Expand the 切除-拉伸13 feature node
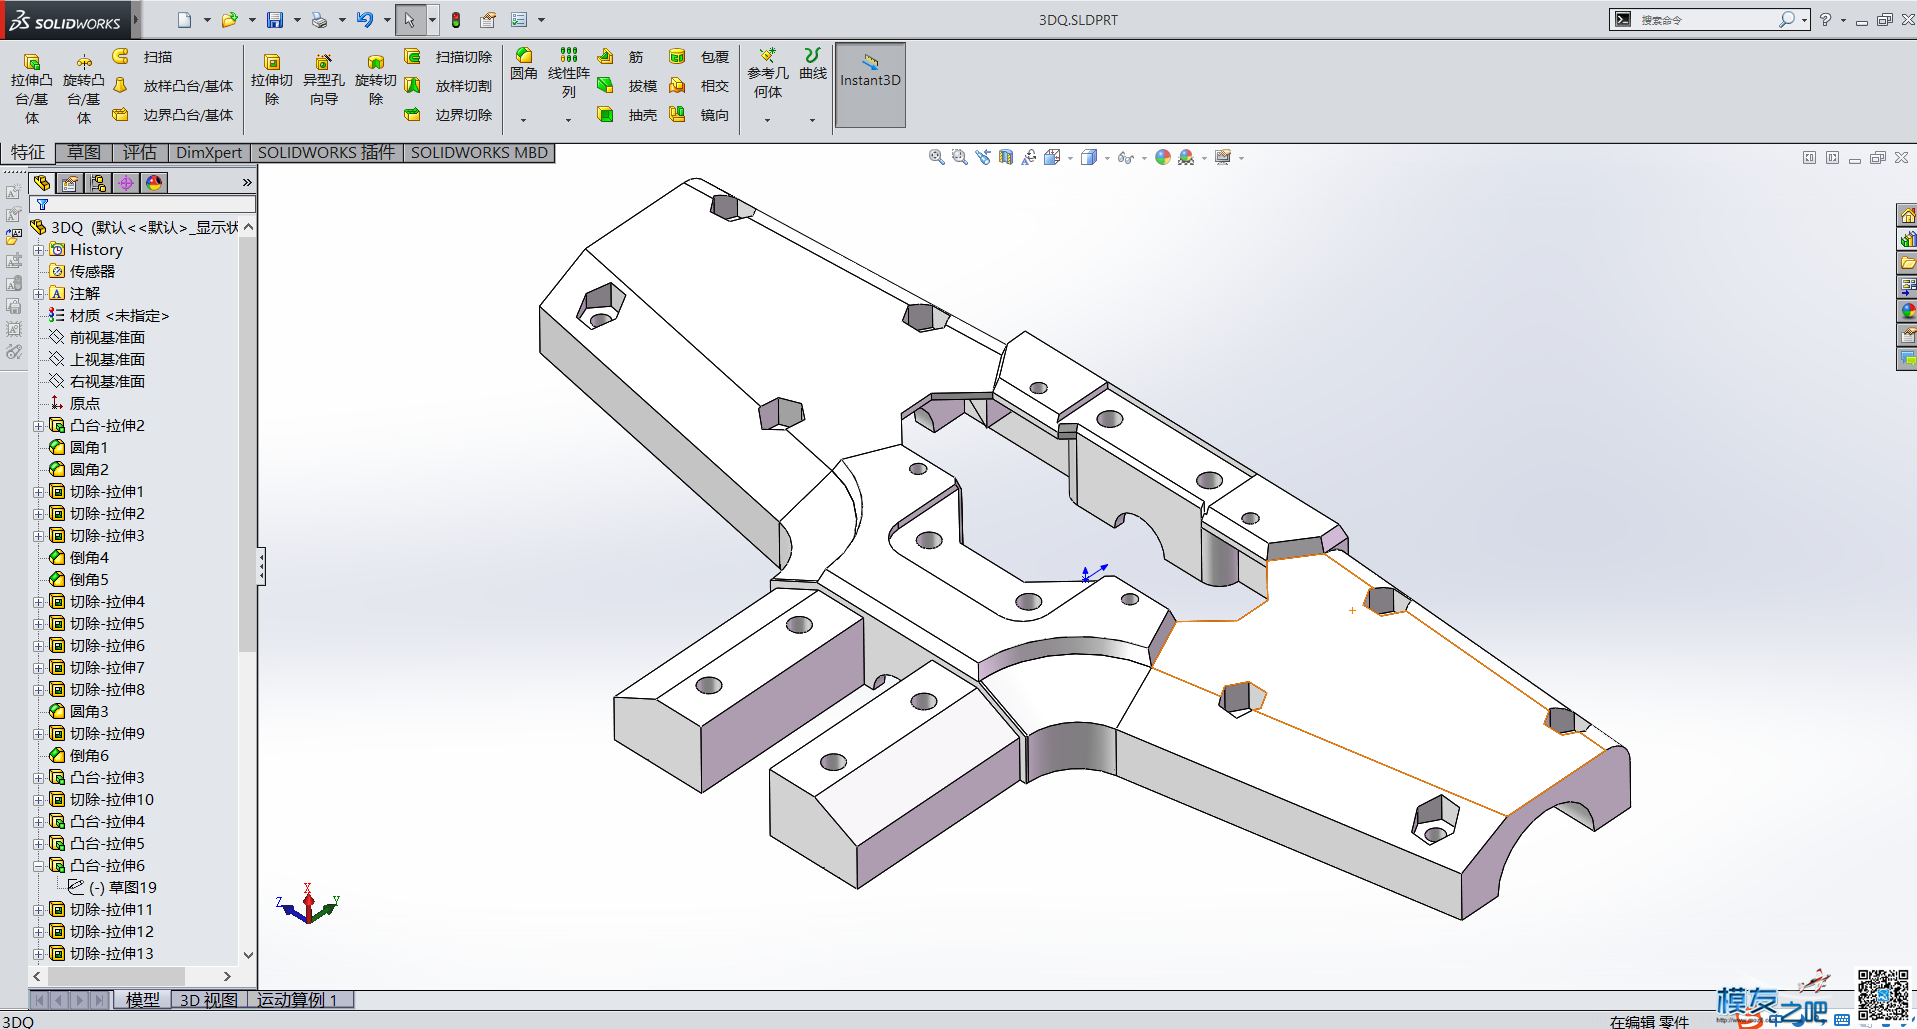The width and height of the screenshot is (1917, 1029). tap(38, 954)
